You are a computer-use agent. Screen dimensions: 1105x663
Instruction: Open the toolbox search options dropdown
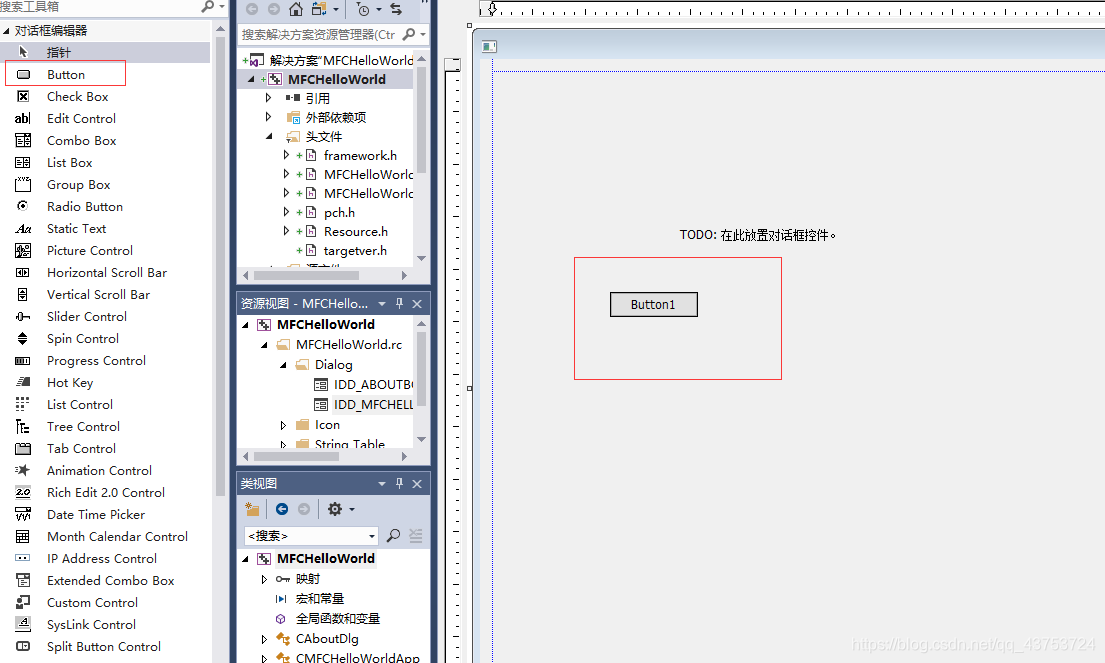pos(222,6)
